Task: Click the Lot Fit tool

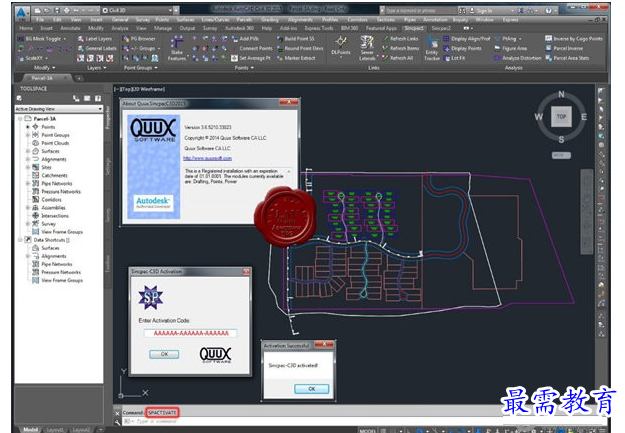Action: click(454, 58)
